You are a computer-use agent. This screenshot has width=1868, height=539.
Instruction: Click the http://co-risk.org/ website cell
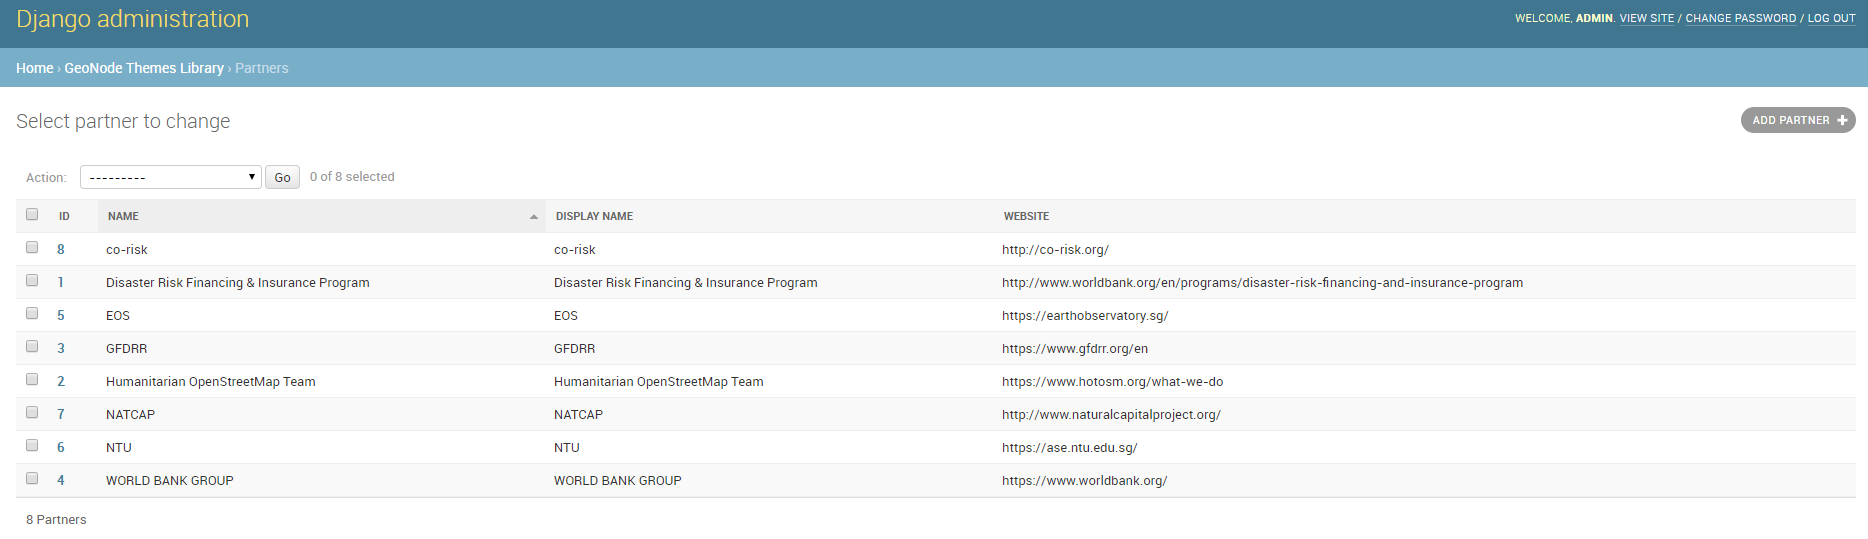click(1055, 249)
